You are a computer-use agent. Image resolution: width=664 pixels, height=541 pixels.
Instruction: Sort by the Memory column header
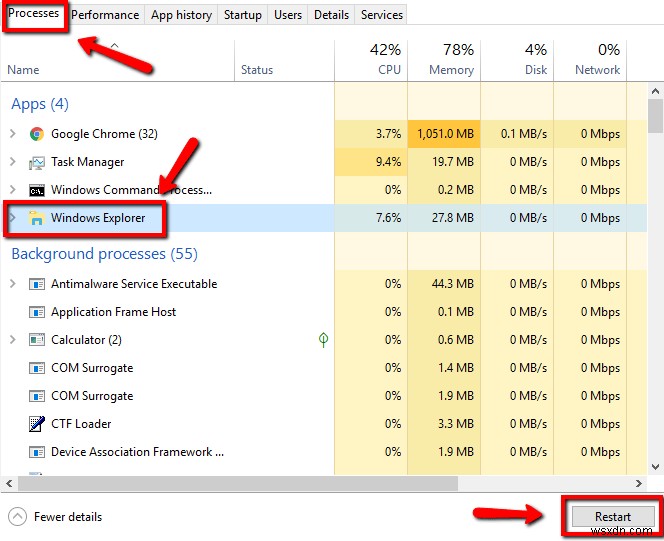[x=444, y=60]
